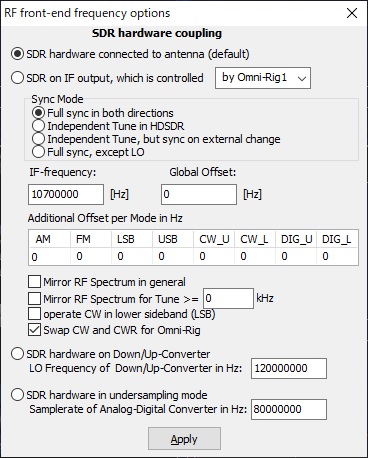Click the ADC Samplerate input field
This screenshot has height=458, width=368.
click(289, 409)
